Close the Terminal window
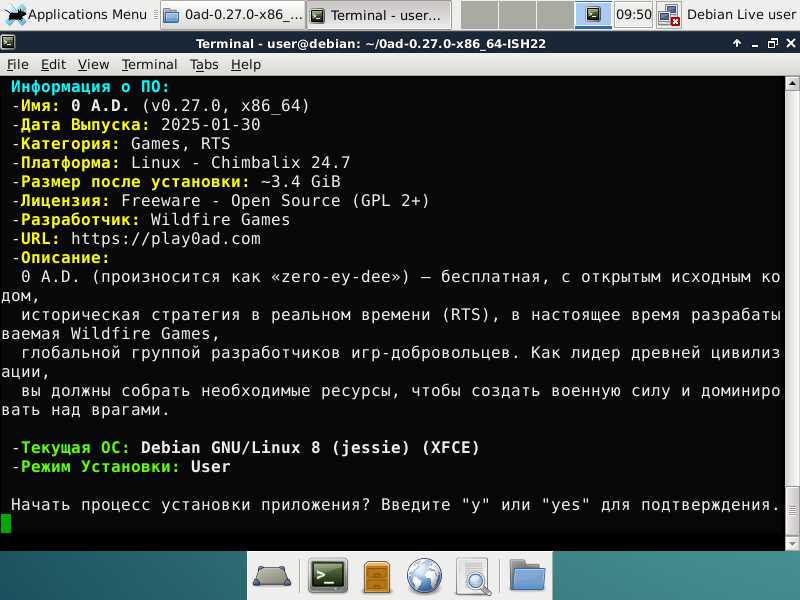800x600 pixels. point(791,43)
